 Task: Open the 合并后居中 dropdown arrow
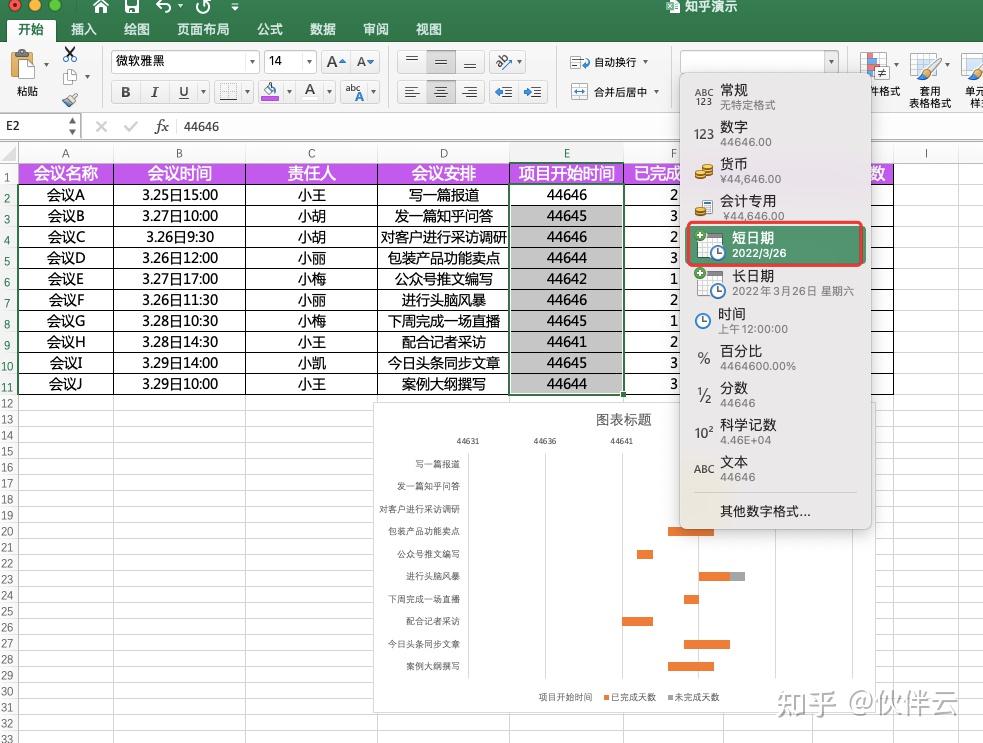tap(656, 92)
